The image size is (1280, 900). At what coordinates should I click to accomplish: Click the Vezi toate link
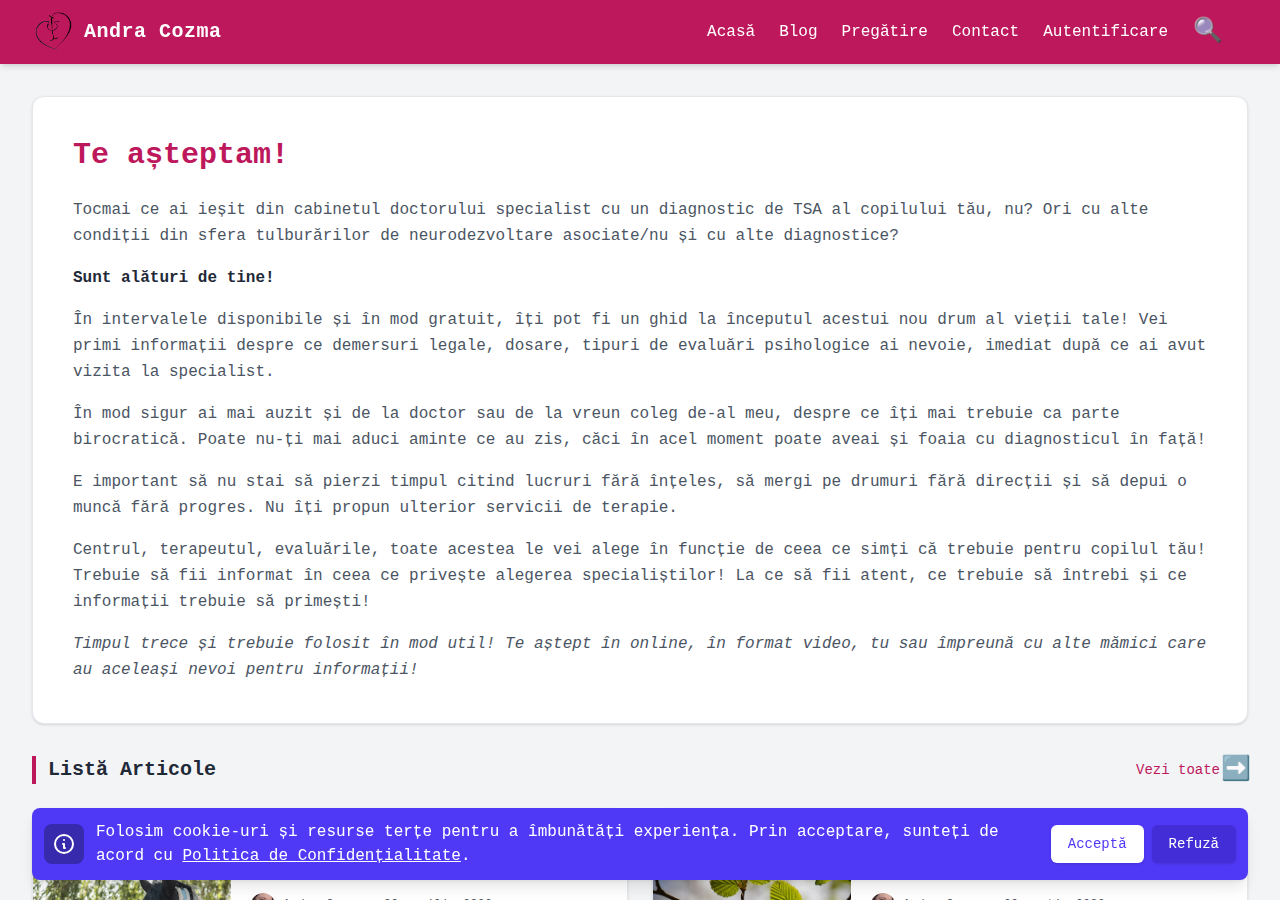(1177, 770)
